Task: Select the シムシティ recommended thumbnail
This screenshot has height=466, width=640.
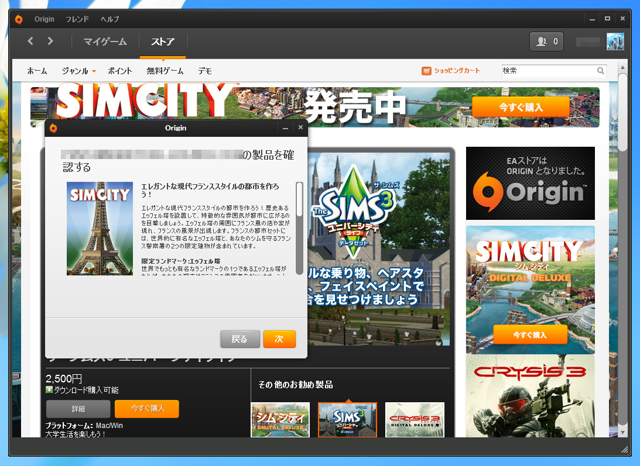Action: click(x=280, y=420)
